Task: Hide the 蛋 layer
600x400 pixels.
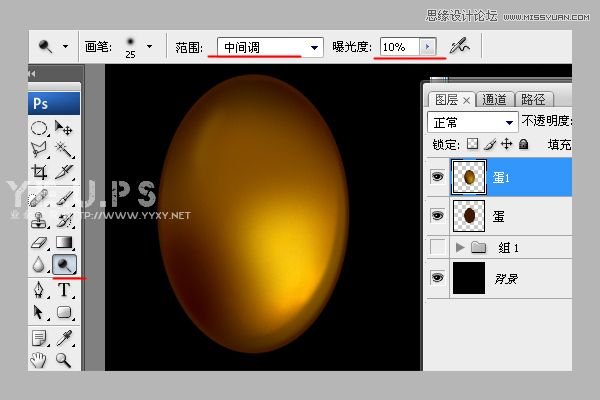Action: click(x=437, y=216)
